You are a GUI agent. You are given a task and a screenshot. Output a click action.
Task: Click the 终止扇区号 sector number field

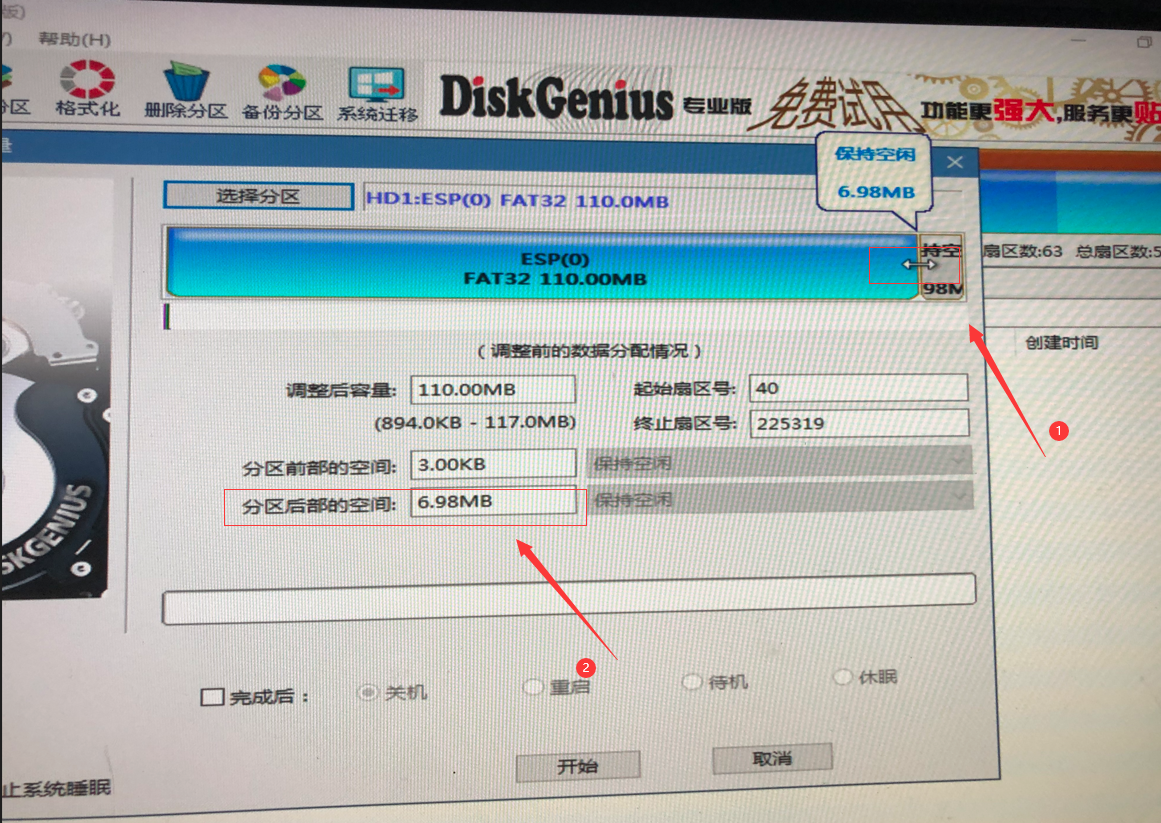[x=857, y=423]
